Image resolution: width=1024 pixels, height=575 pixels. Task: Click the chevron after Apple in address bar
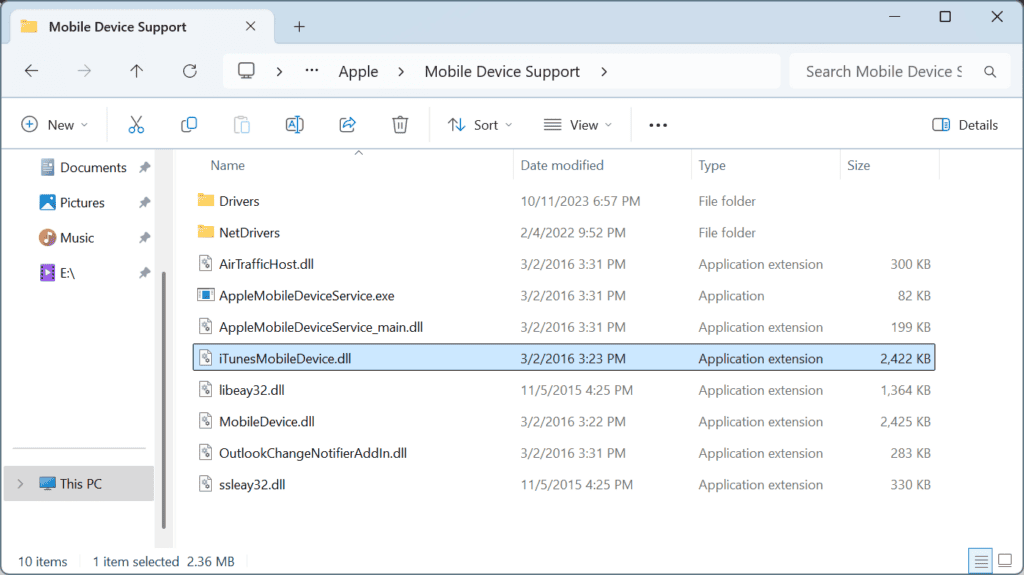pos(401,71)
